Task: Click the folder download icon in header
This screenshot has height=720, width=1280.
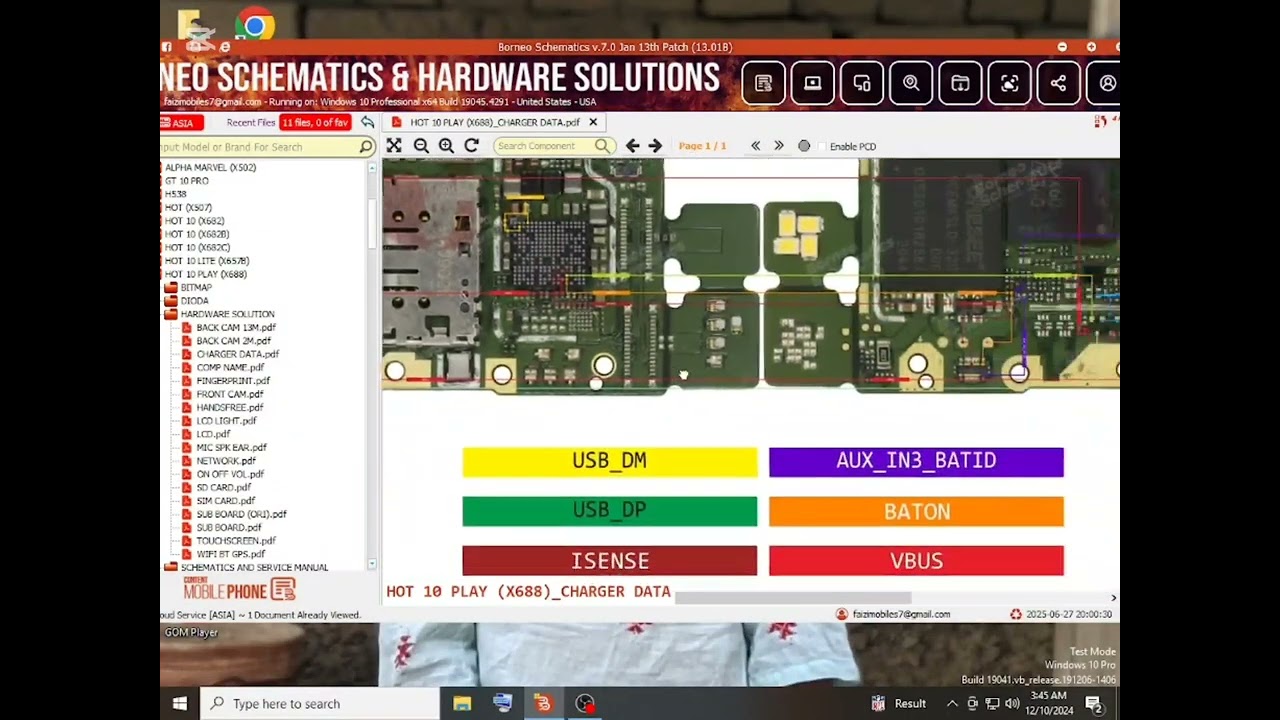Action: point(960,84)
